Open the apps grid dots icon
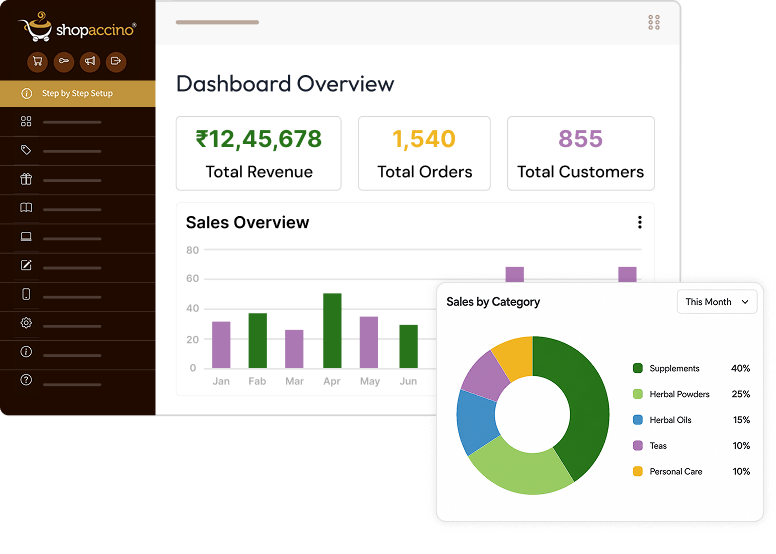This screenshot has width=776, height=554. 654,22
